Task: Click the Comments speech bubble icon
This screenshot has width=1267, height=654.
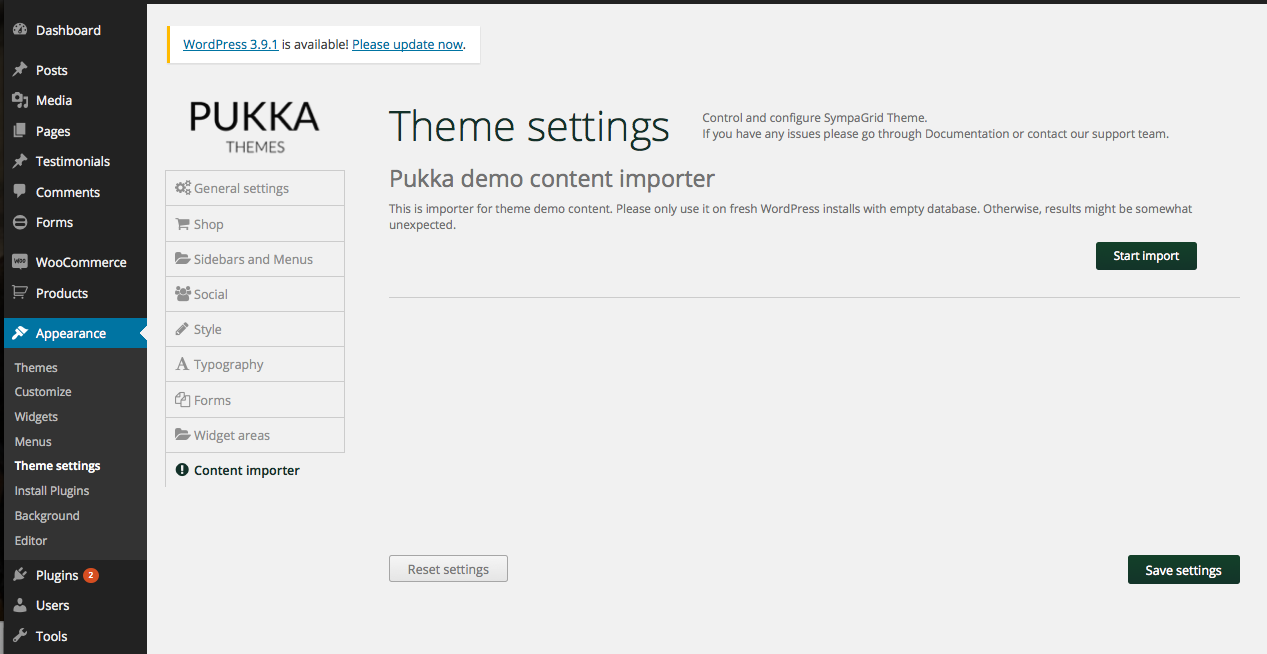Action: pos(19,192)
